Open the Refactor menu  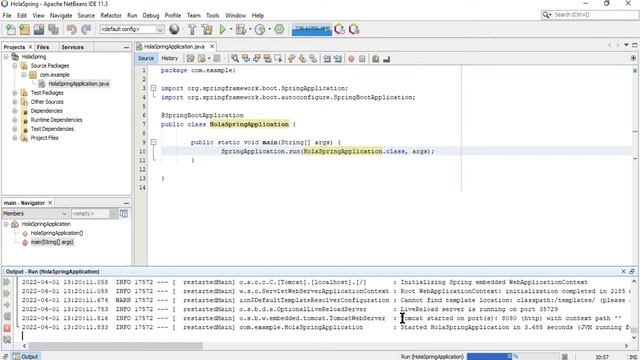(111, 16)
